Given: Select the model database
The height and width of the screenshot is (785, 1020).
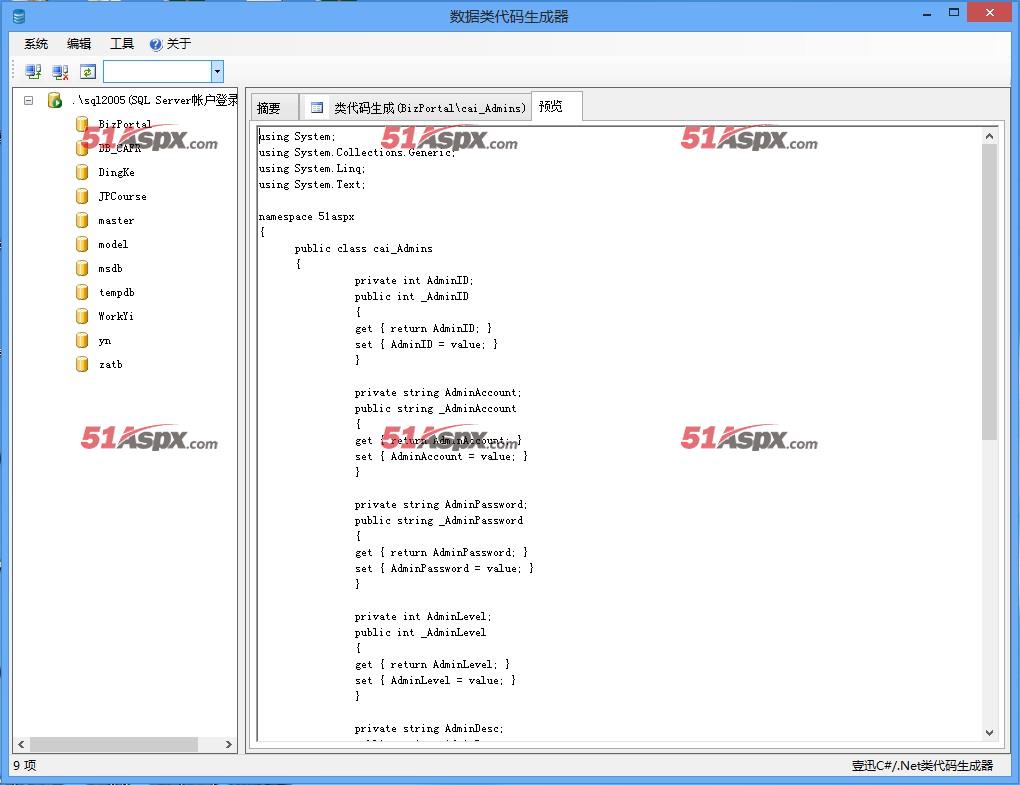Looking at the screenshot, I should (x=113, y=244).
